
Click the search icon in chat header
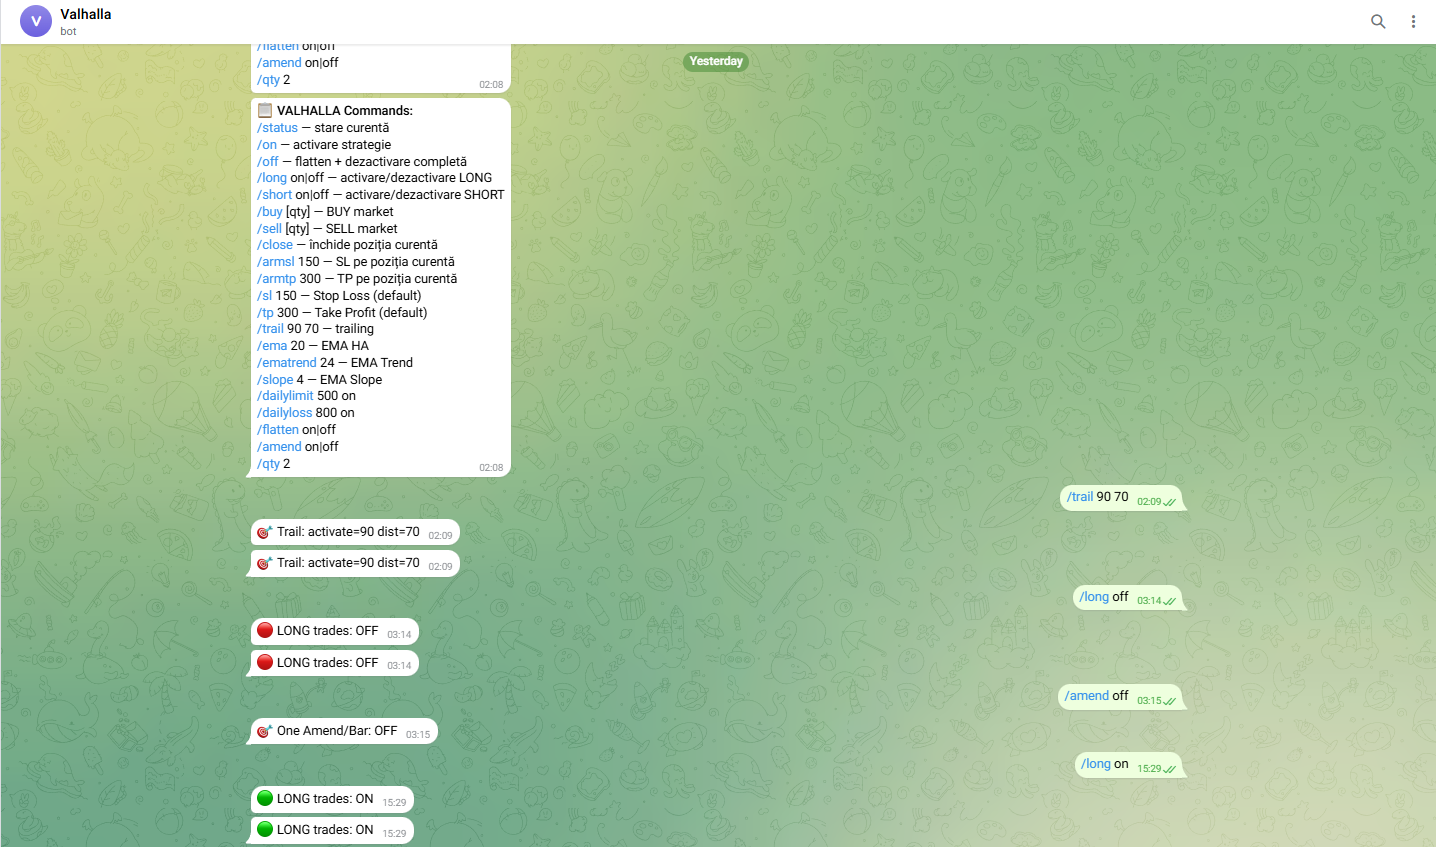tap(1378, 21)
